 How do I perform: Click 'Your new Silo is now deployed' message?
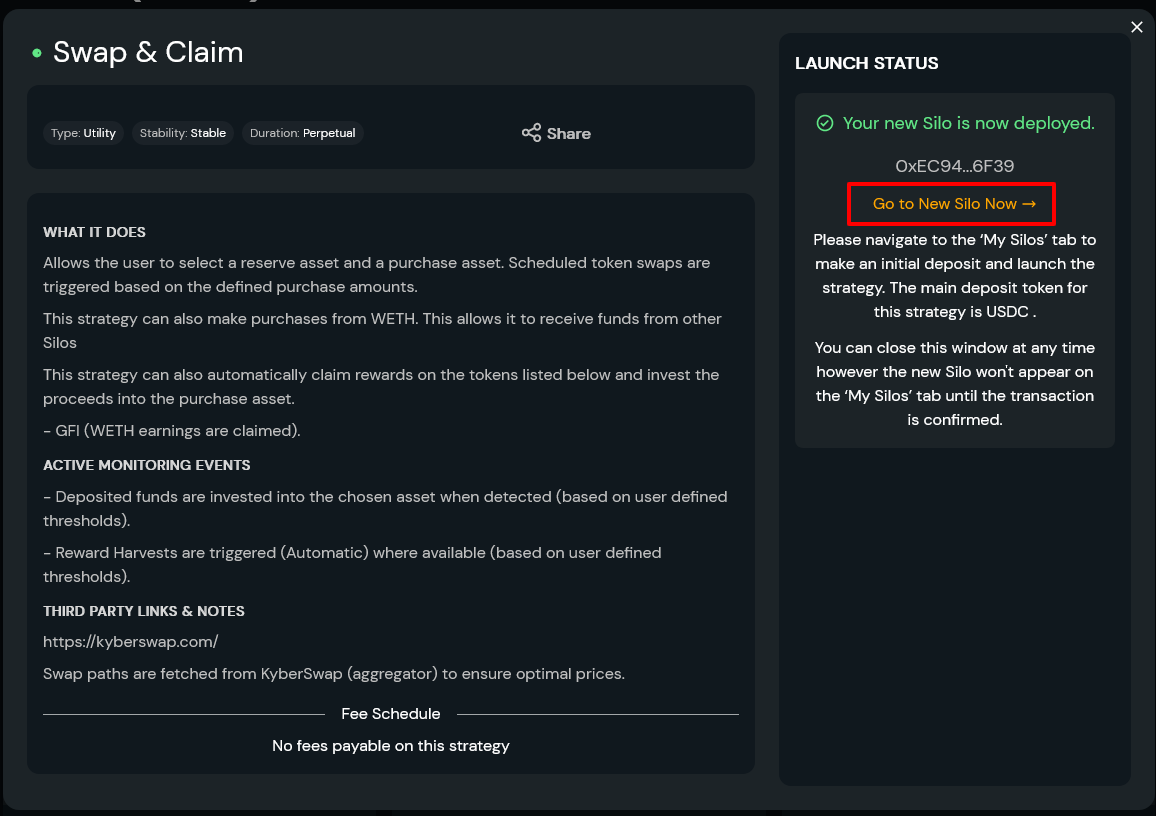968,123
